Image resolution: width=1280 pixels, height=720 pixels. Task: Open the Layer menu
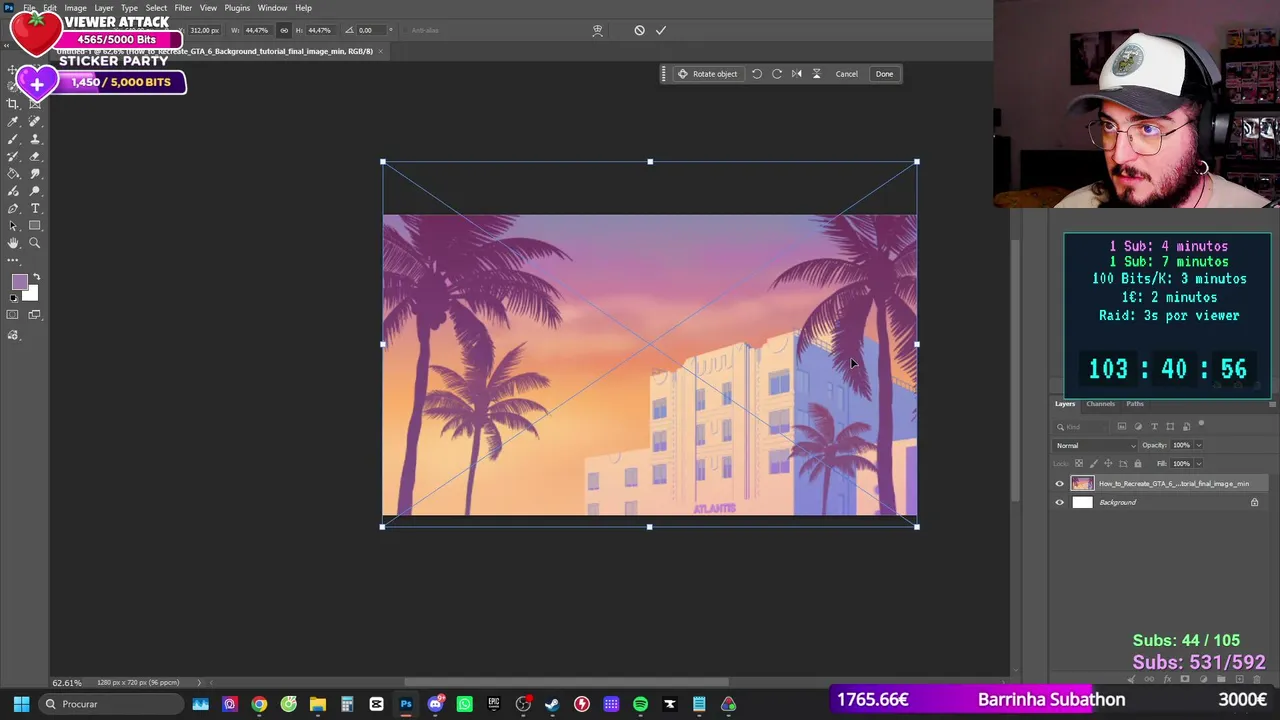pyautogui.click(x=104, y=8)
